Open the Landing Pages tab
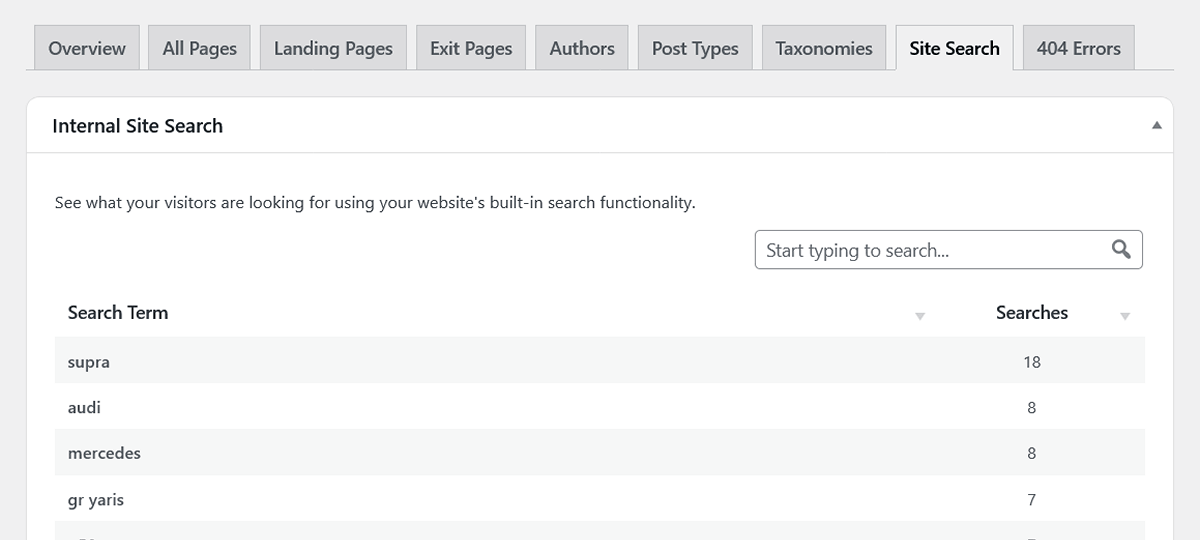This screenshot has width=1200, height=540. tap(333, 48)
